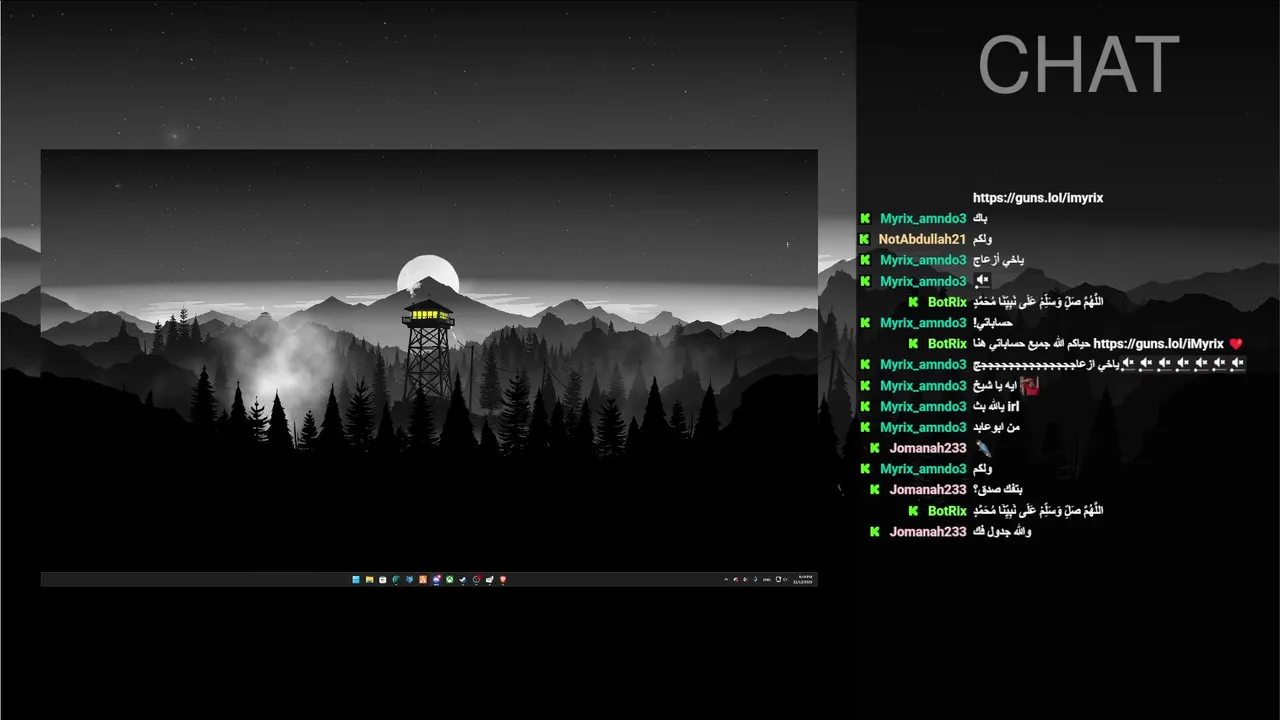Launch Microsoft Store from the taskbar

pos(383,579)
